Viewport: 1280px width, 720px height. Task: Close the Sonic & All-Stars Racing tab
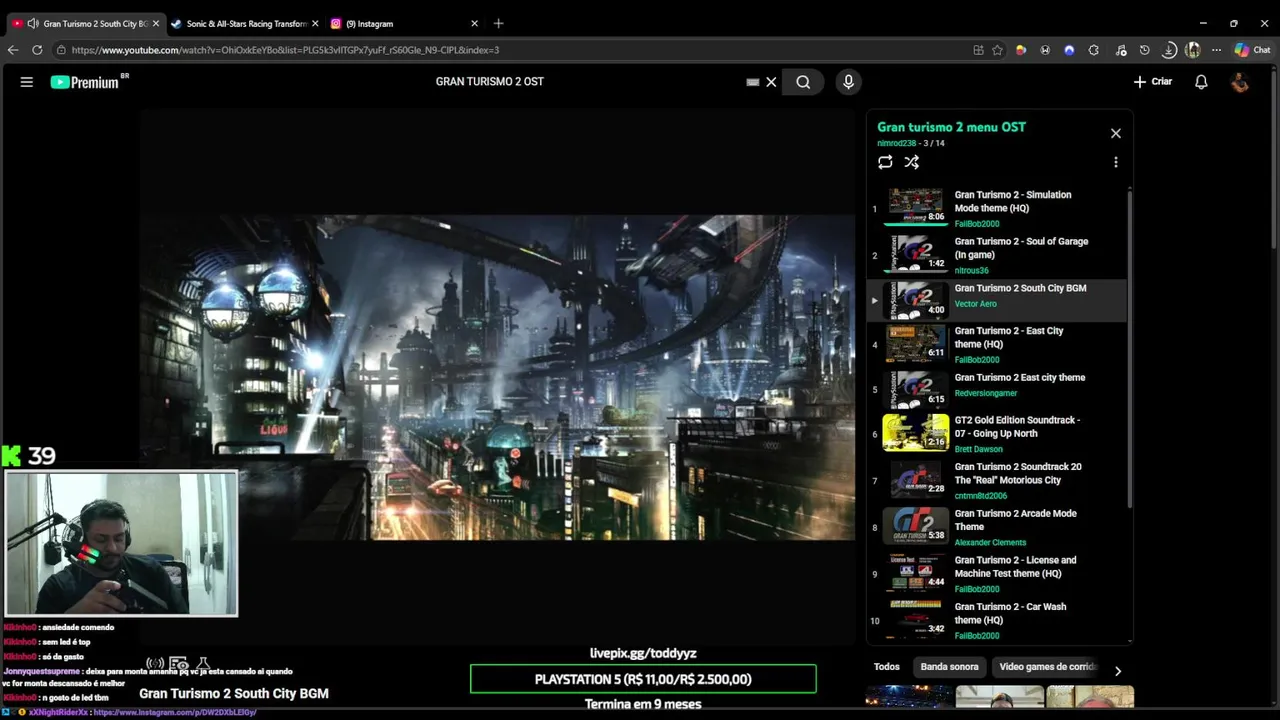point(315,23)
